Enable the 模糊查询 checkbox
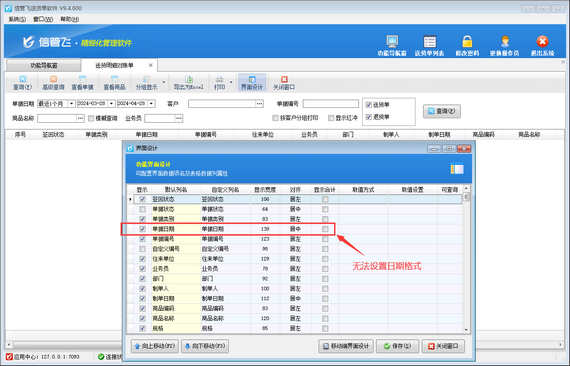The image size is (570, 366). (91, 118)
